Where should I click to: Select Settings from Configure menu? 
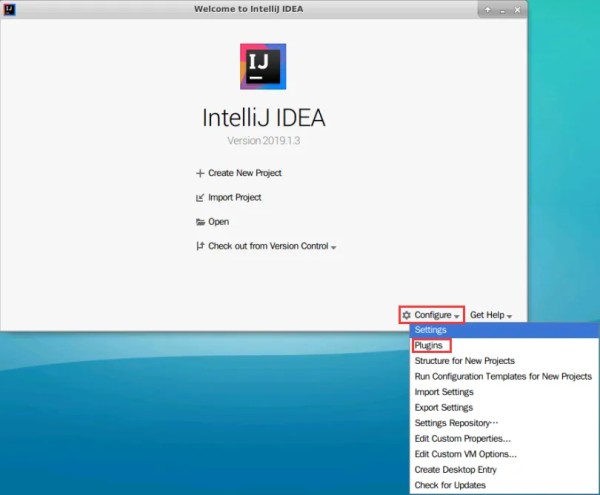504,330
